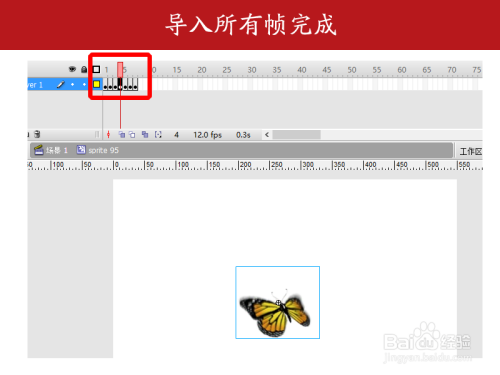
Task: Click frame 15 on timeline ruler
Action: 177,70
